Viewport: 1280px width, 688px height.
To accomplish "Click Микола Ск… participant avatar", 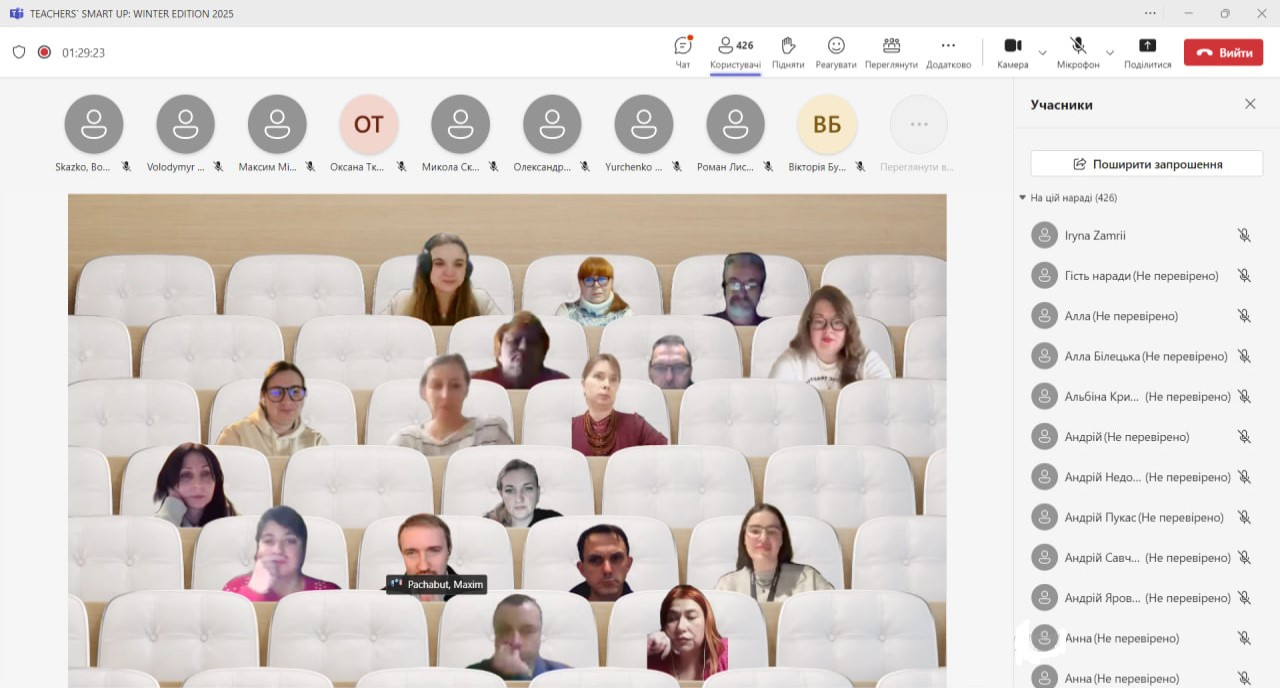I will 460,124.
